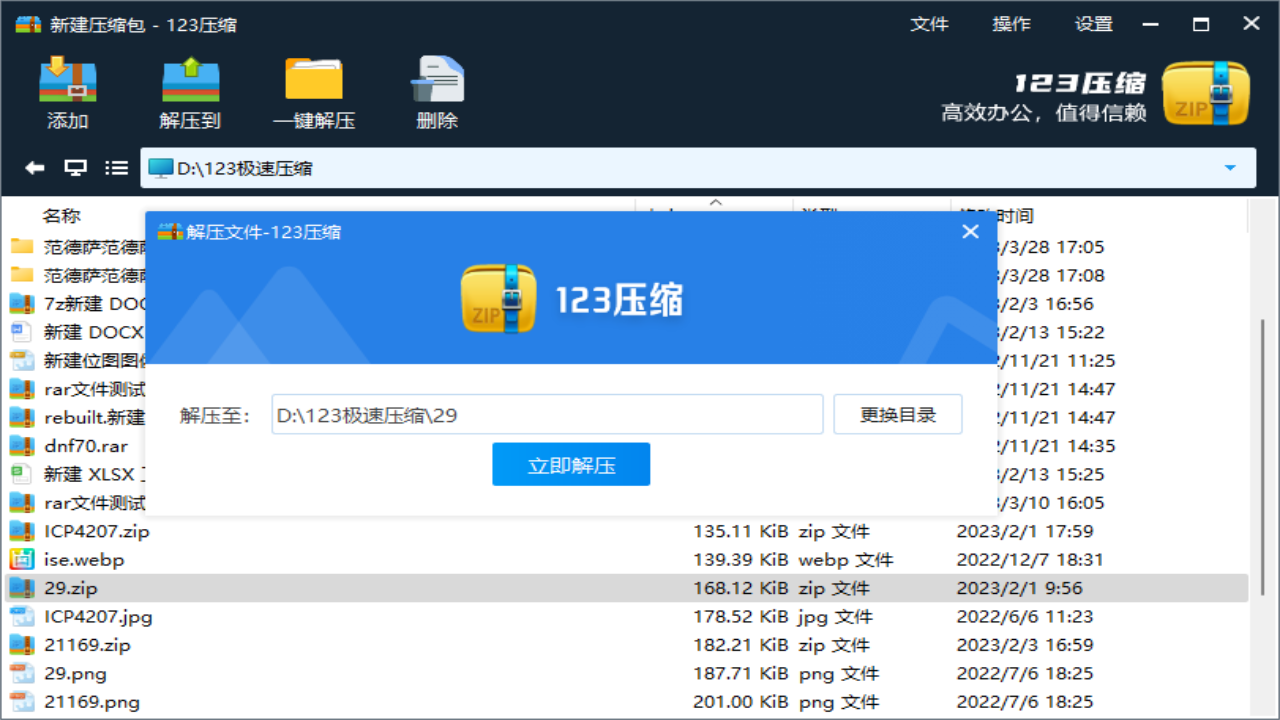The width and height of the screenshot is (1280, 720).
Task: Click the 删除 (Delete) toolbar icon
Action: [437, 80]
